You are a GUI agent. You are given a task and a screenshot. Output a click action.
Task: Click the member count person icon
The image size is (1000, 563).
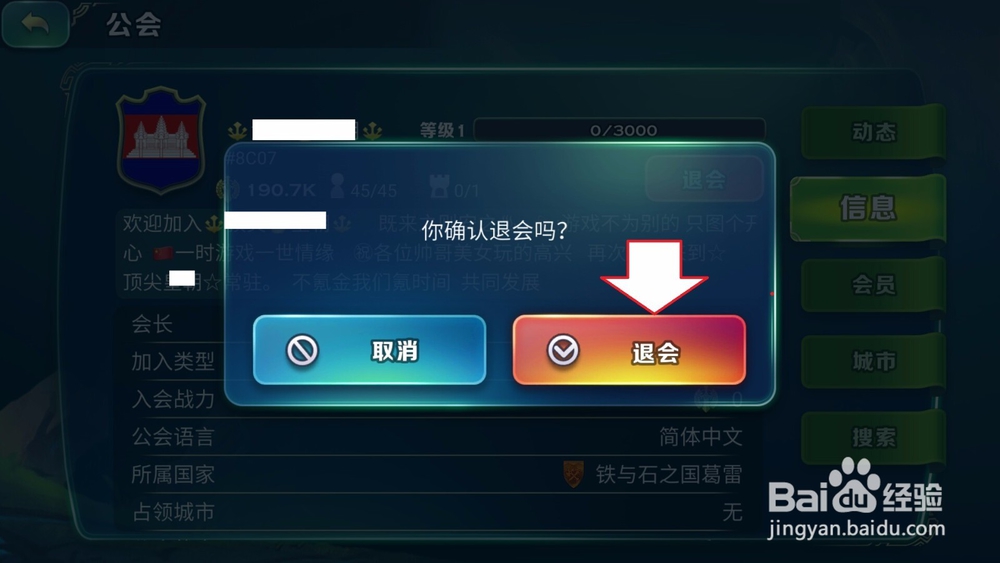click(337, 186)
